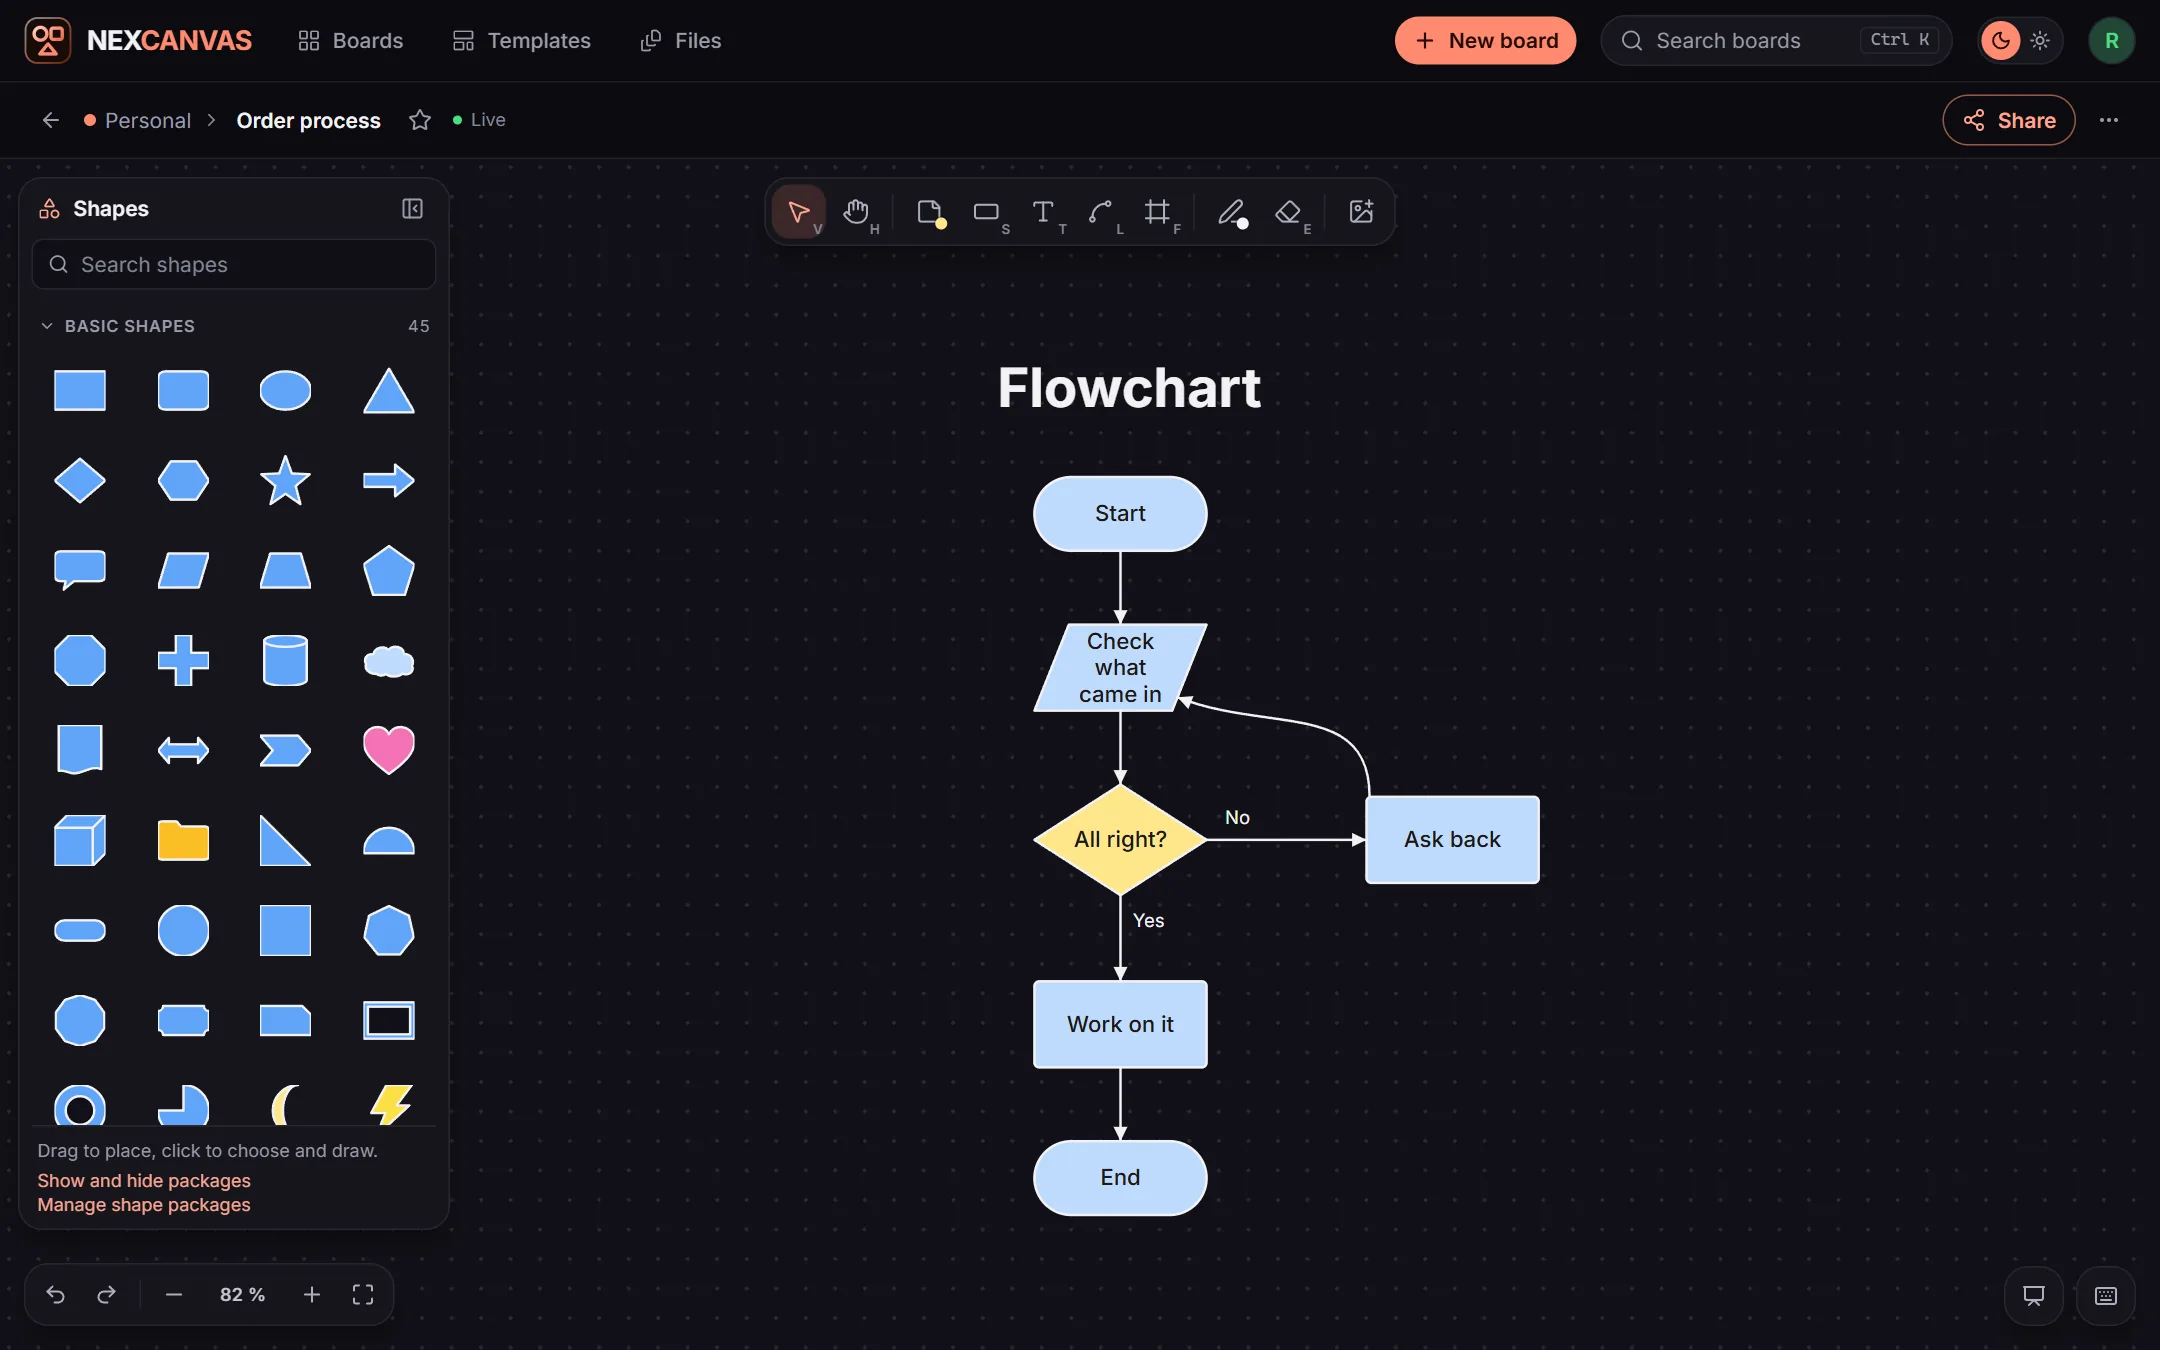Image resolution: width=2160 pixels, height=1350 pixels.
Task: Select the frame tool
Action: coord(1157,212)
